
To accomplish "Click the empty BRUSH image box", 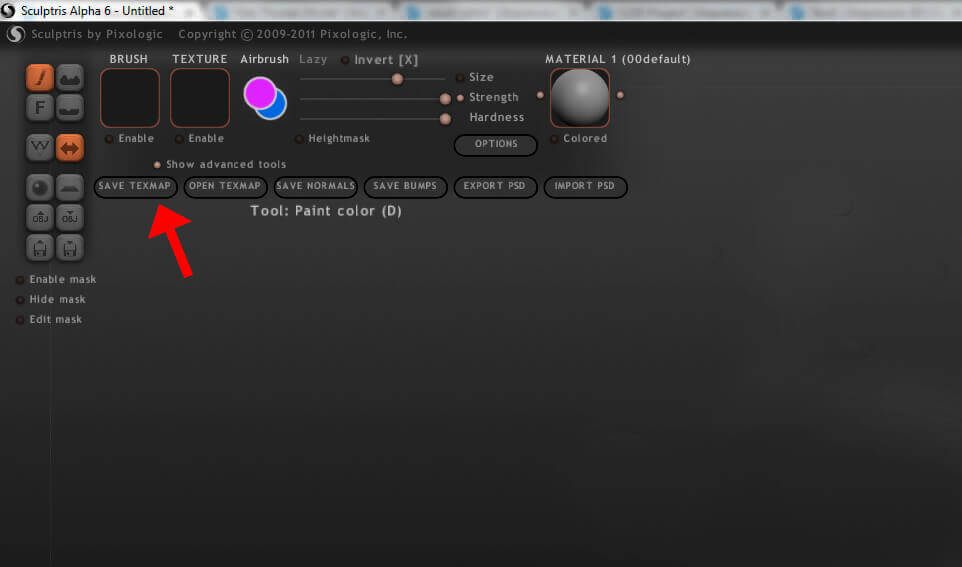I will click(x=130, y=98).
